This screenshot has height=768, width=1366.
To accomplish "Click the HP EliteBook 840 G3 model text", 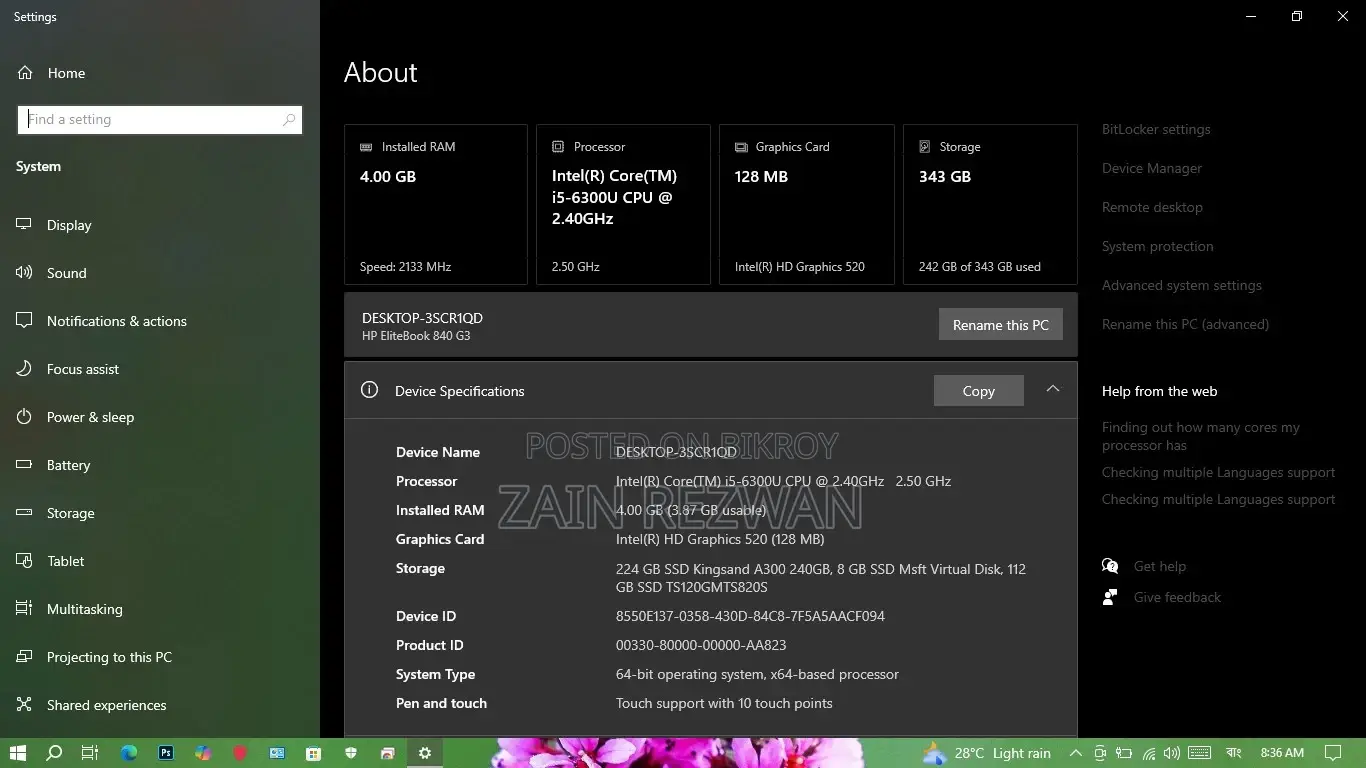I will click(x=416, y=336).
